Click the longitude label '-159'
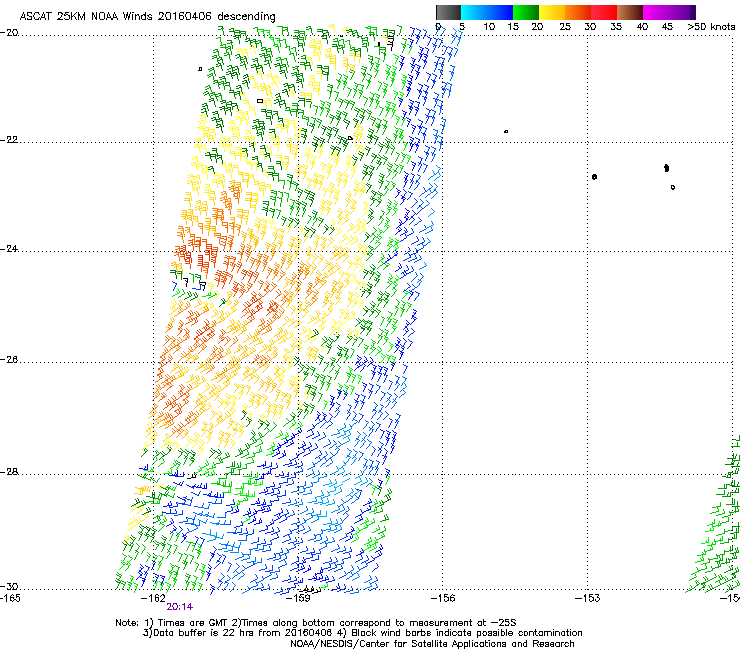Screen dimensions: 740x650 point(299,598)
